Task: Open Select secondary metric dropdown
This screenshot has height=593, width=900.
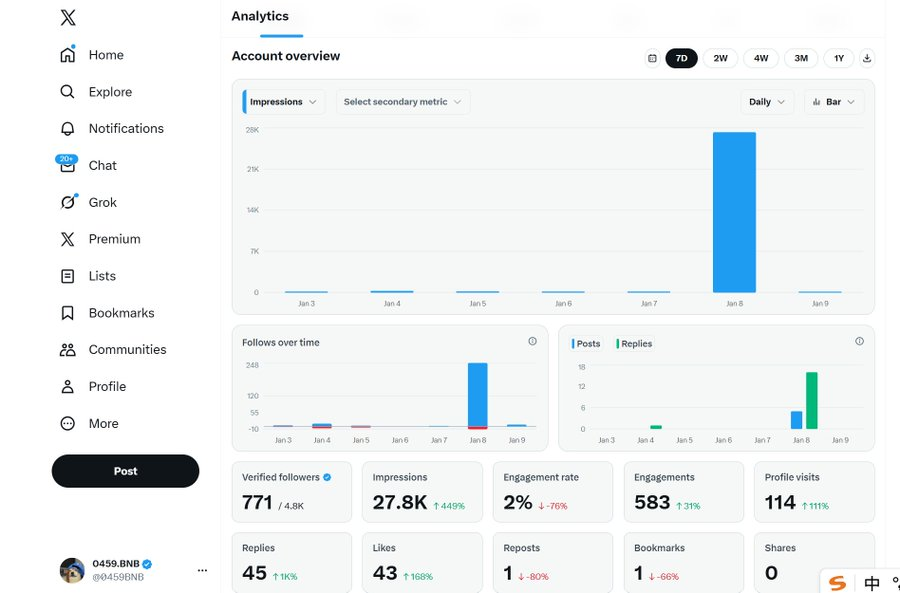Action: click(x=403, y=102)
